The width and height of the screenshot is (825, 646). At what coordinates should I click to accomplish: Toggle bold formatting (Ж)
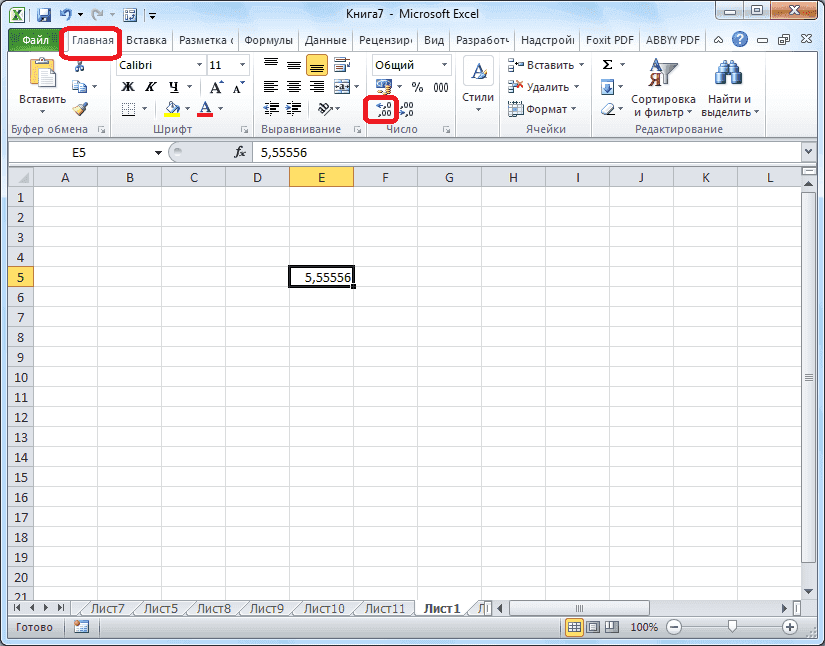click(127, 87)
